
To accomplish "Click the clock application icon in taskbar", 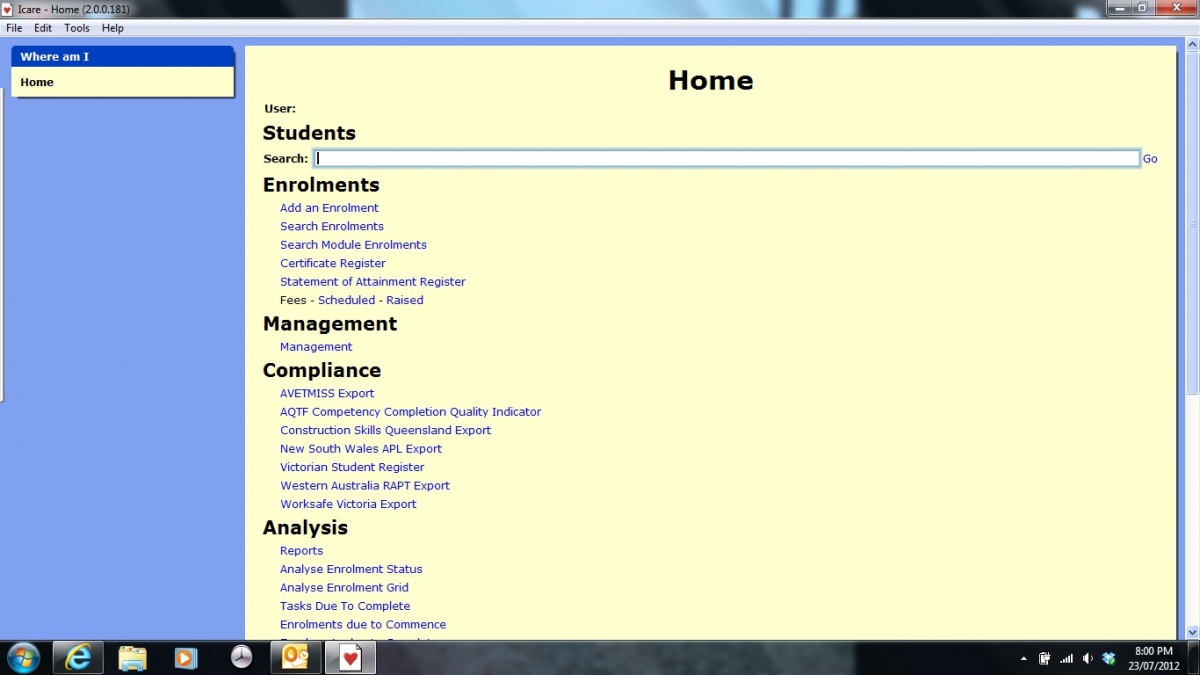I will 241,657.
